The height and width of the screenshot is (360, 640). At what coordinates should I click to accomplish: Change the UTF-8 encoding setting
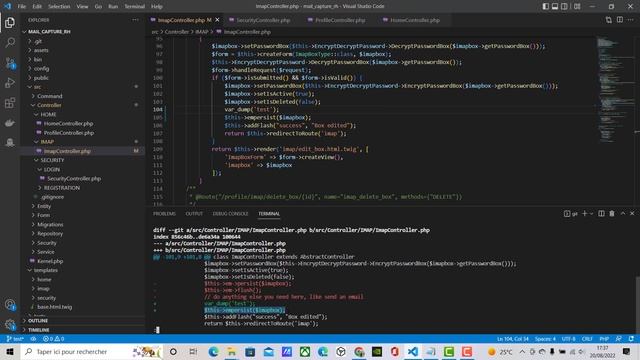pyautogui.click(x=568, y=339)
